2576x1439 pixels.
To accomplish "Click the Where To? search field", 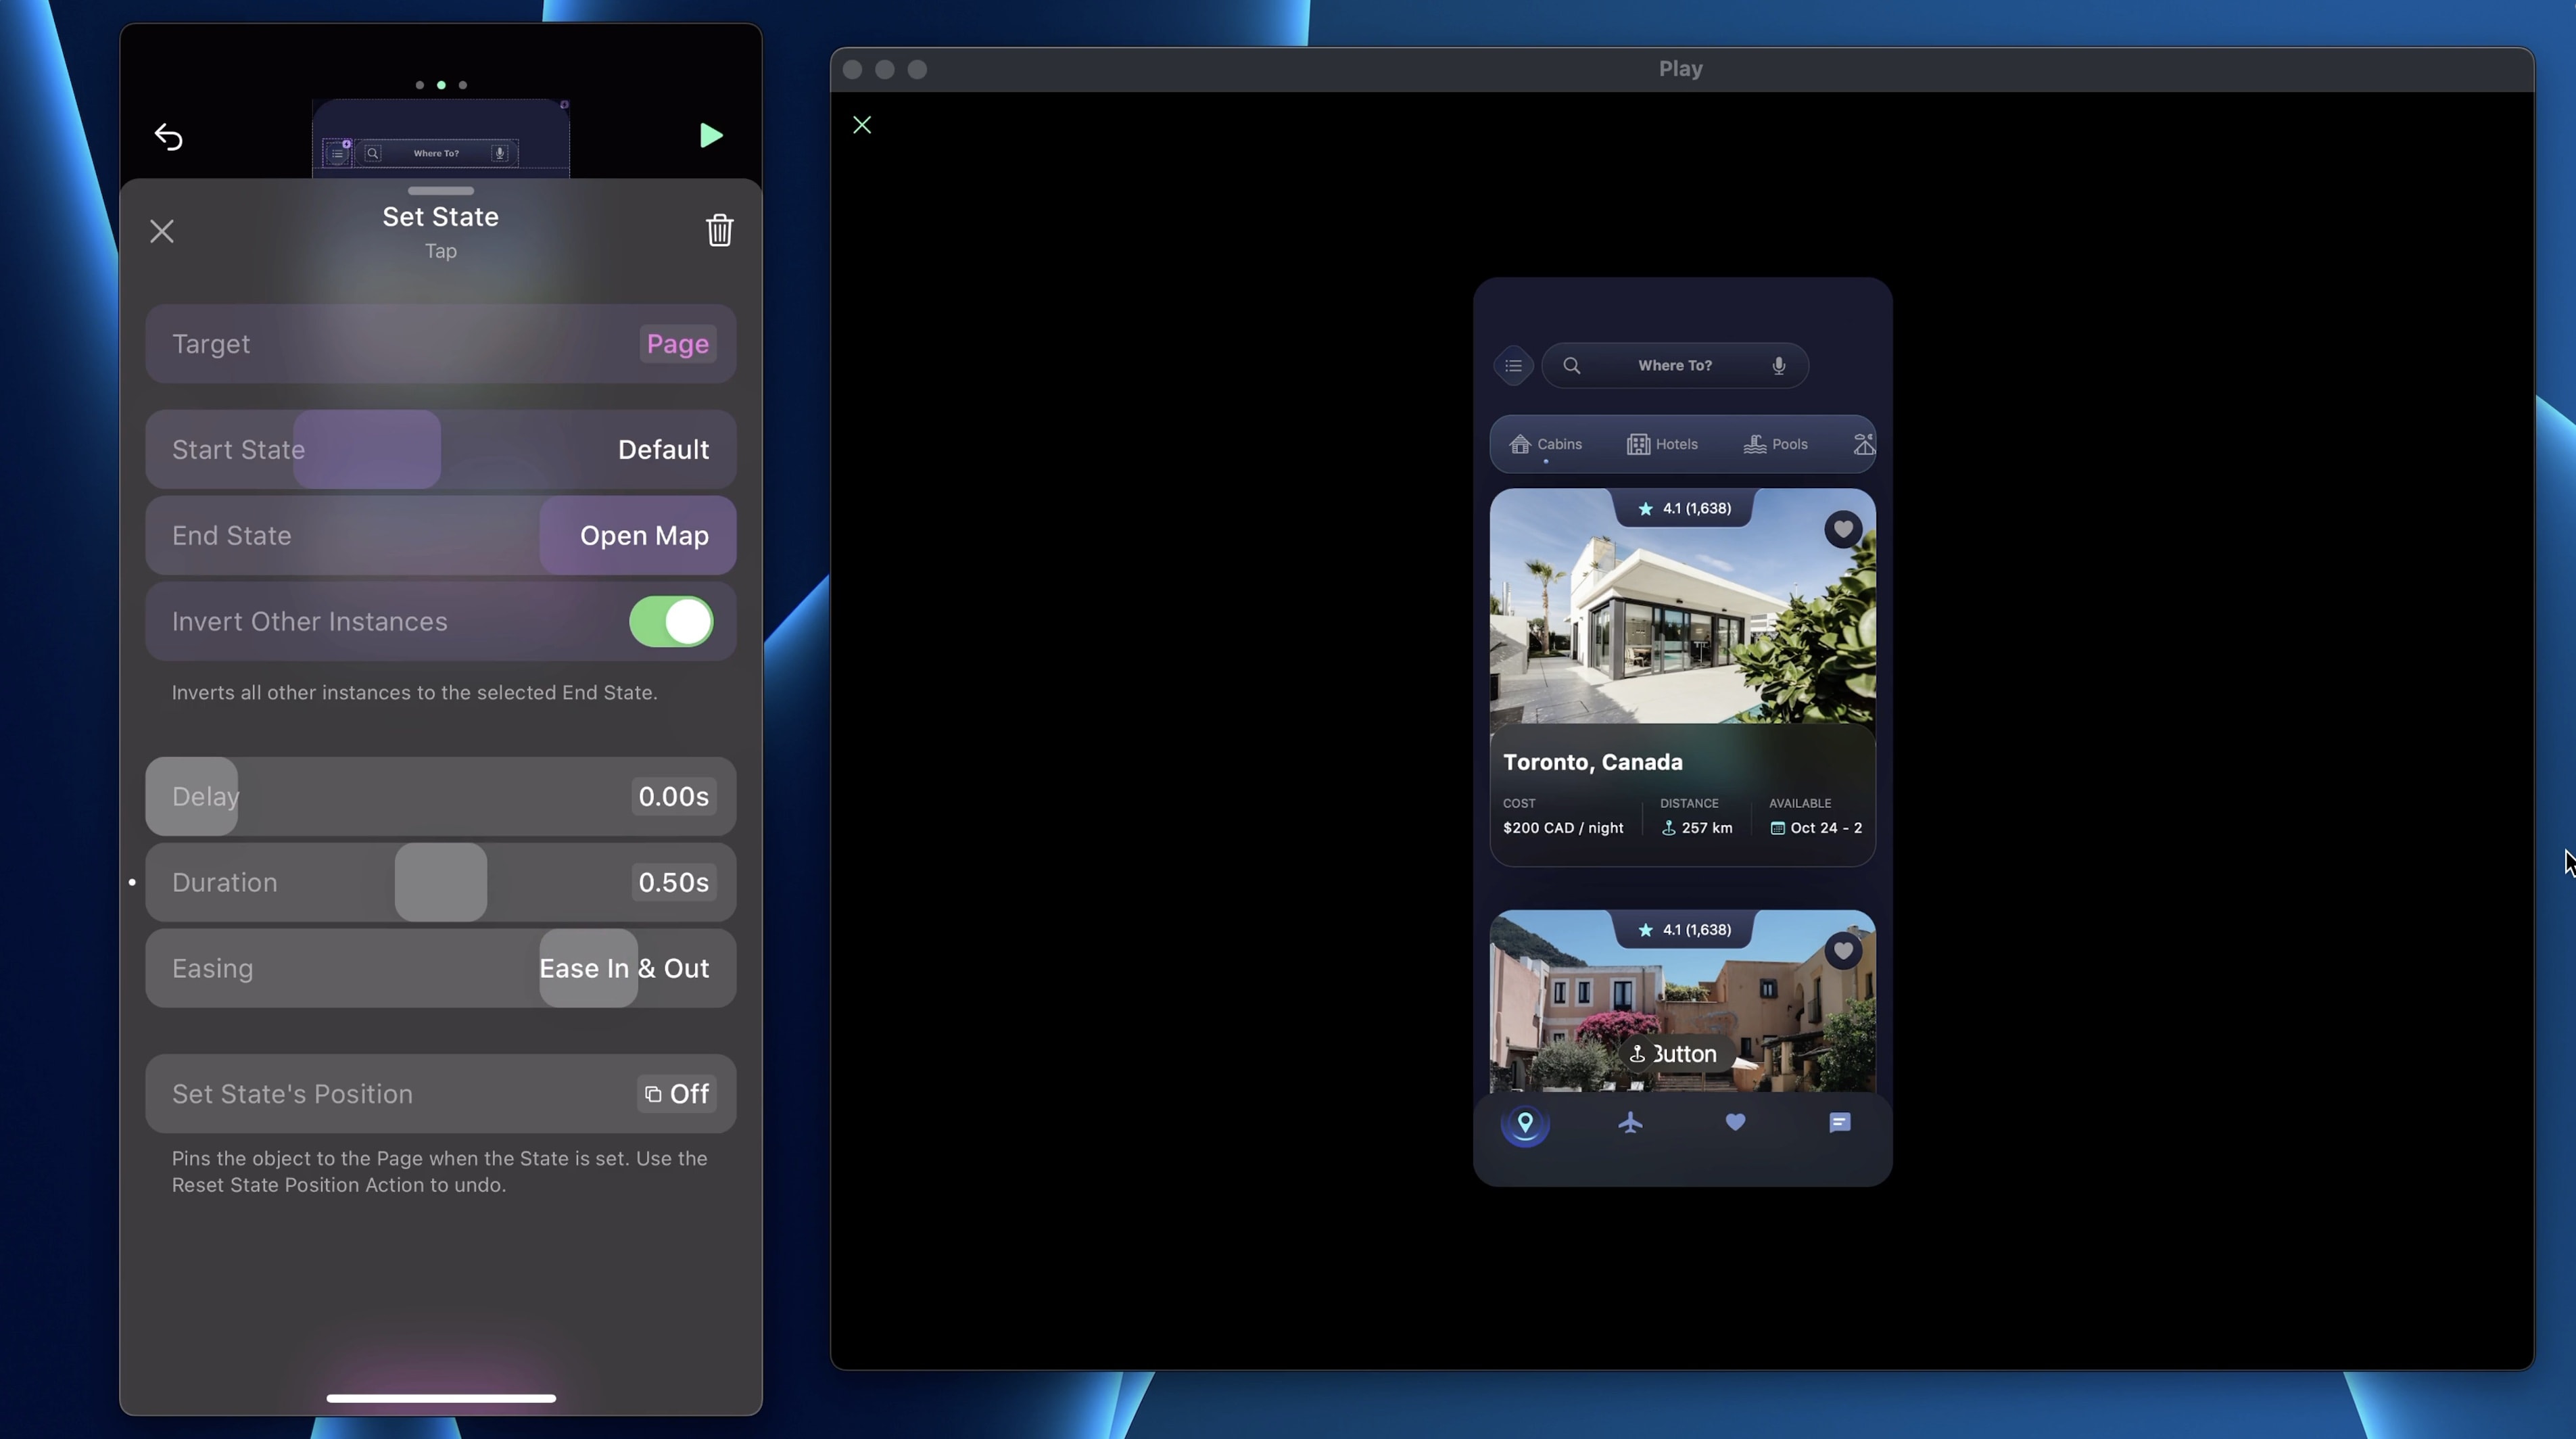I will tap(1674, 366).
